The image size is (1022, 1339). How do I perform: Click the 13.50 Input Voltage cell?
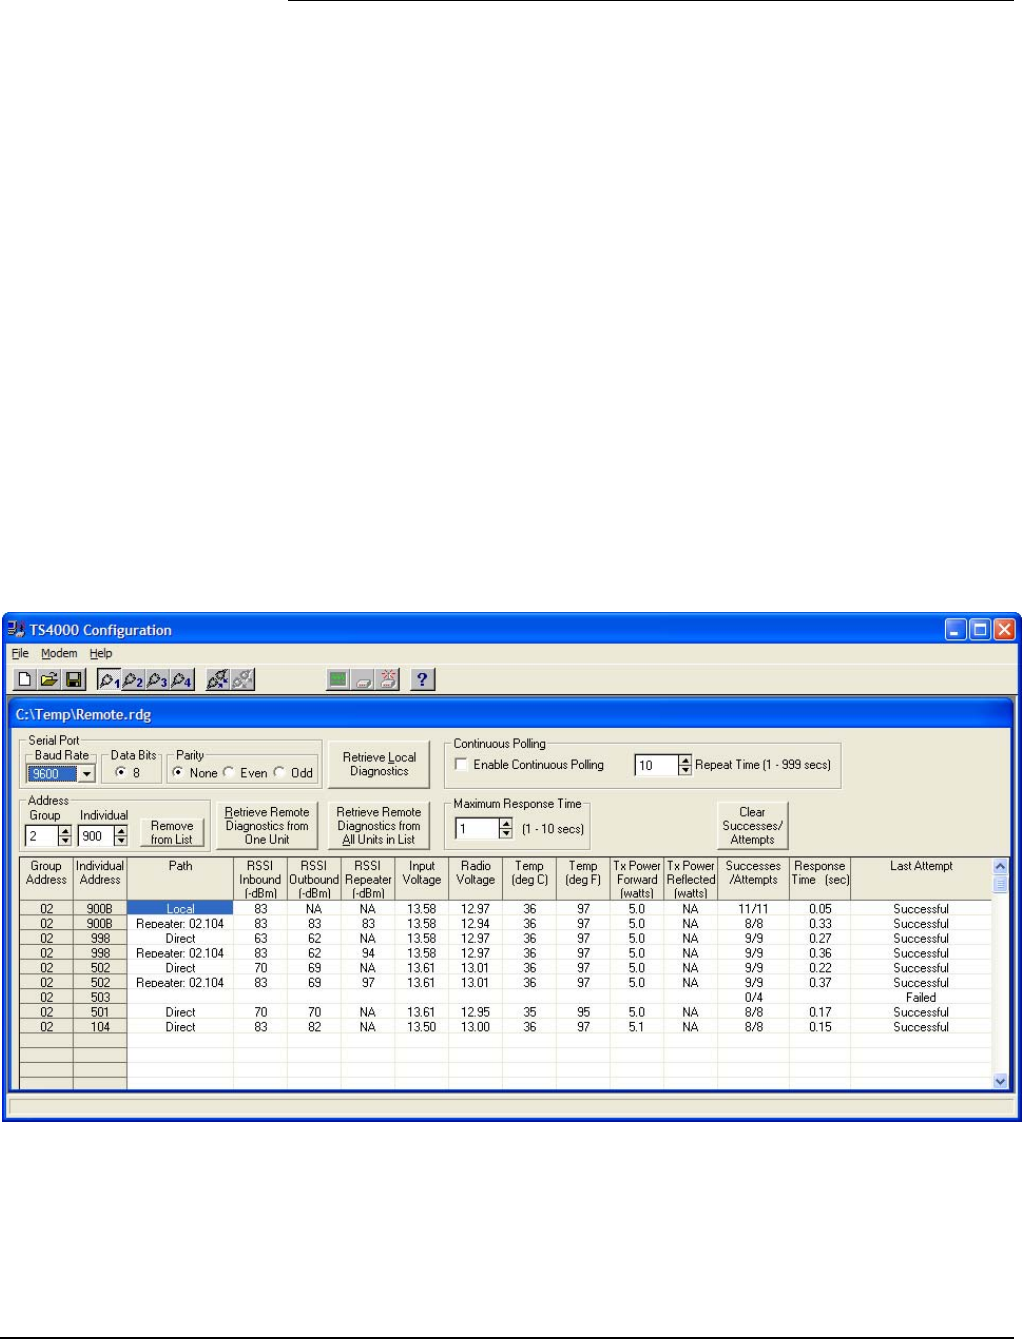[422, 1027]
